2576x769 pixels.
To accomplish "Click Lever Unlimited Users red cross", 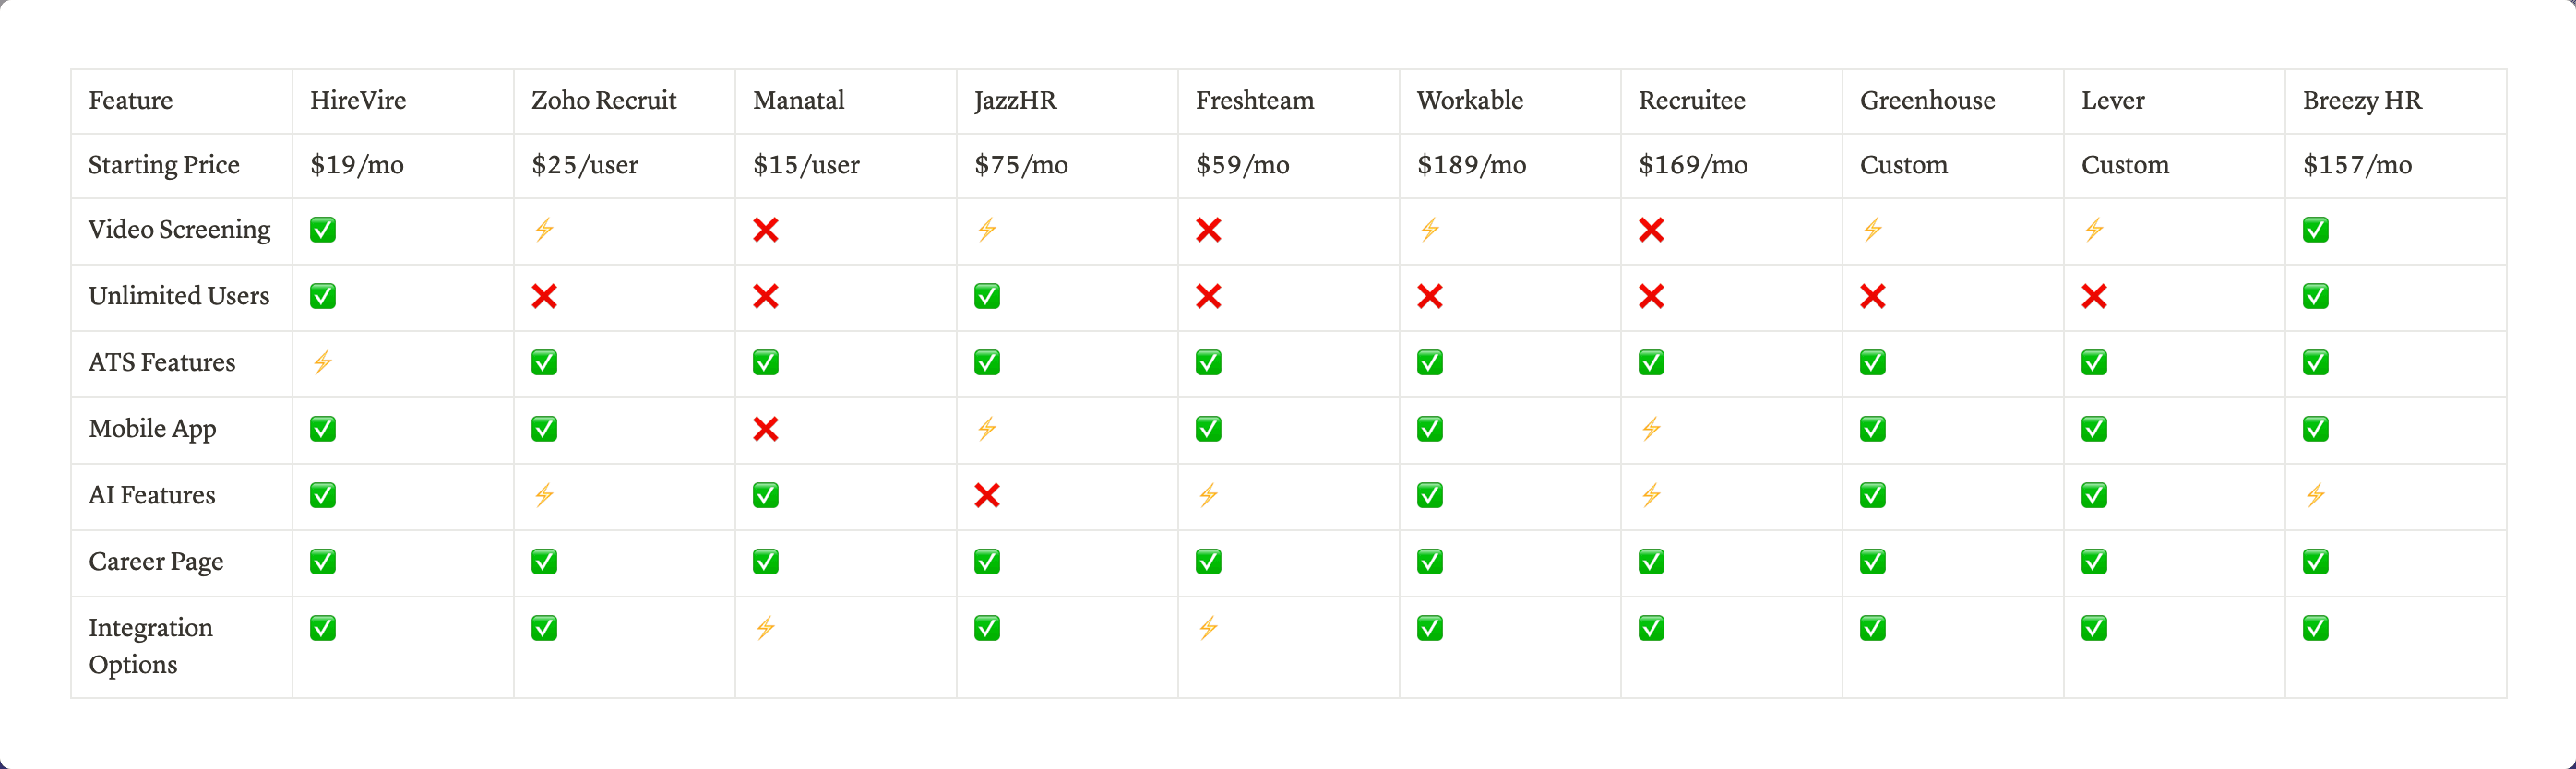I will (x=2094, y=296).
